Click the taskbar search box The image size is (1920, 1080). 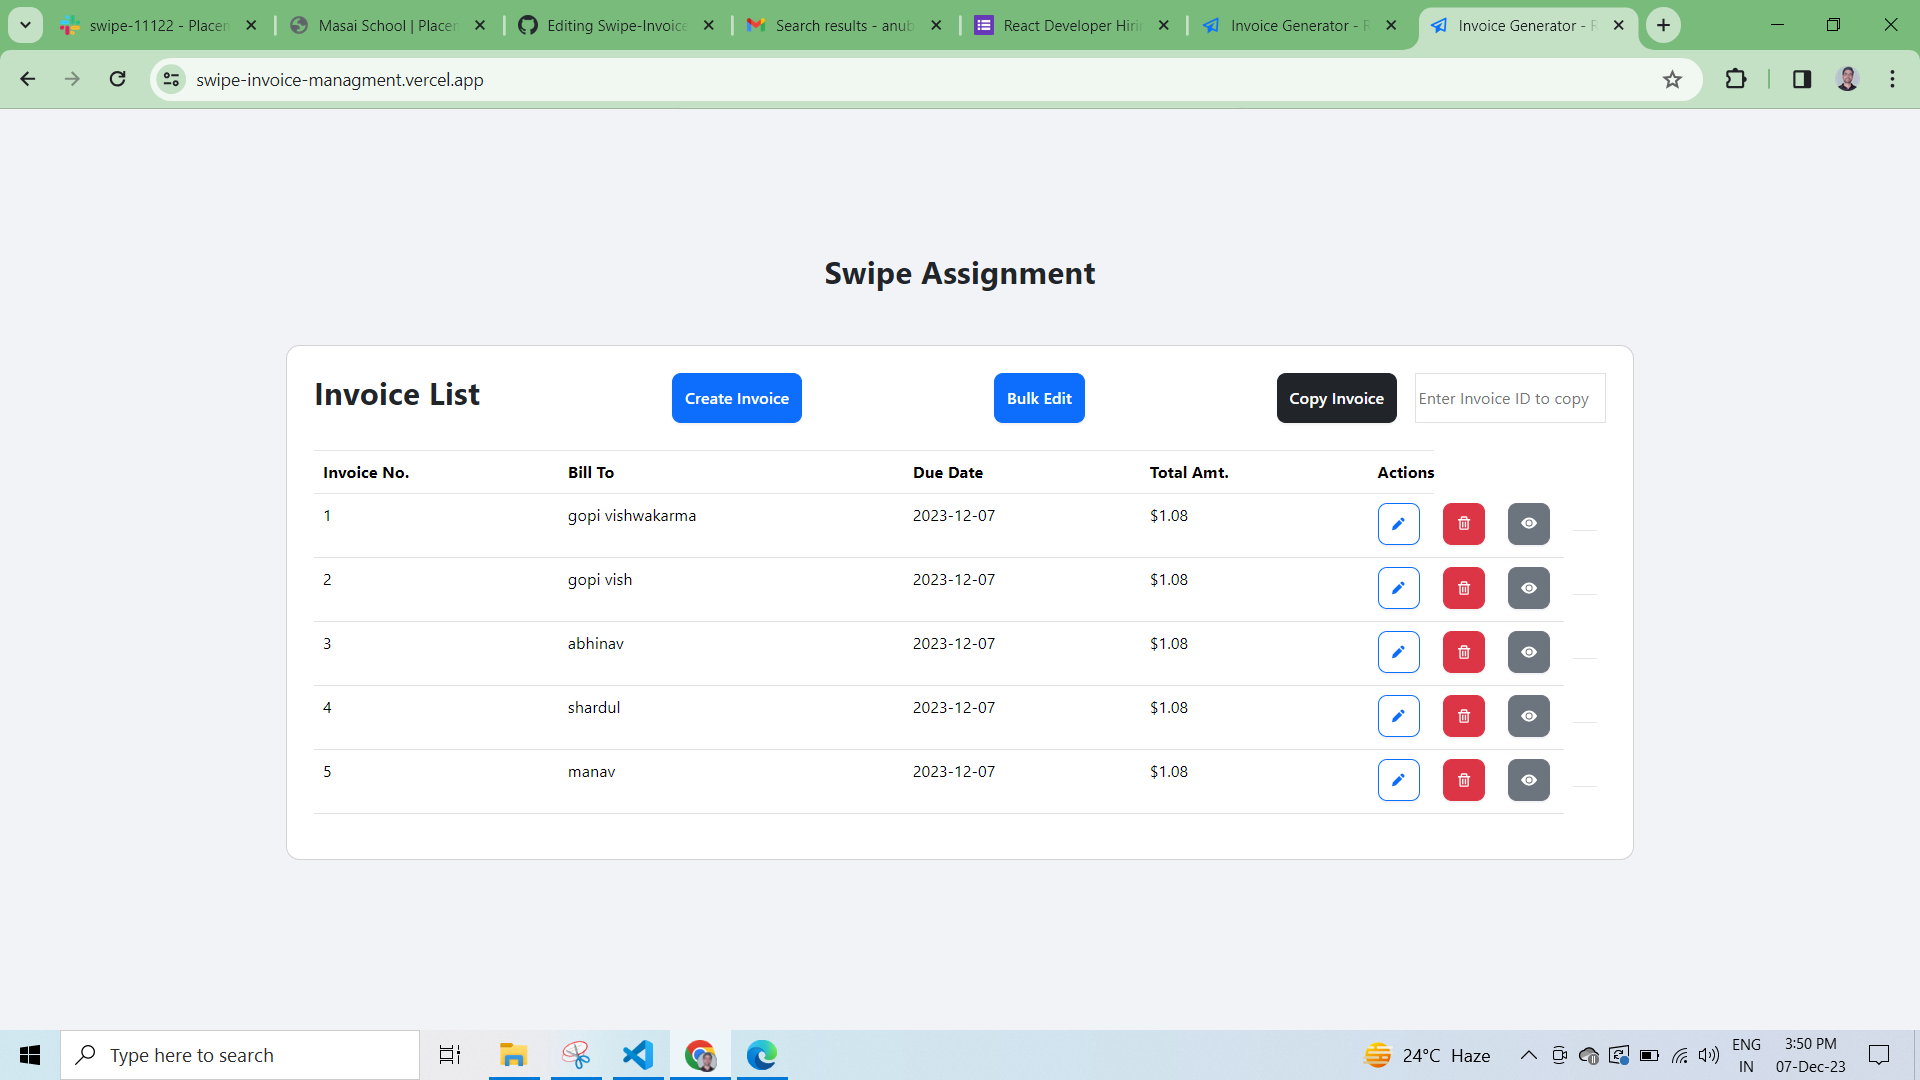[240, 1055]
